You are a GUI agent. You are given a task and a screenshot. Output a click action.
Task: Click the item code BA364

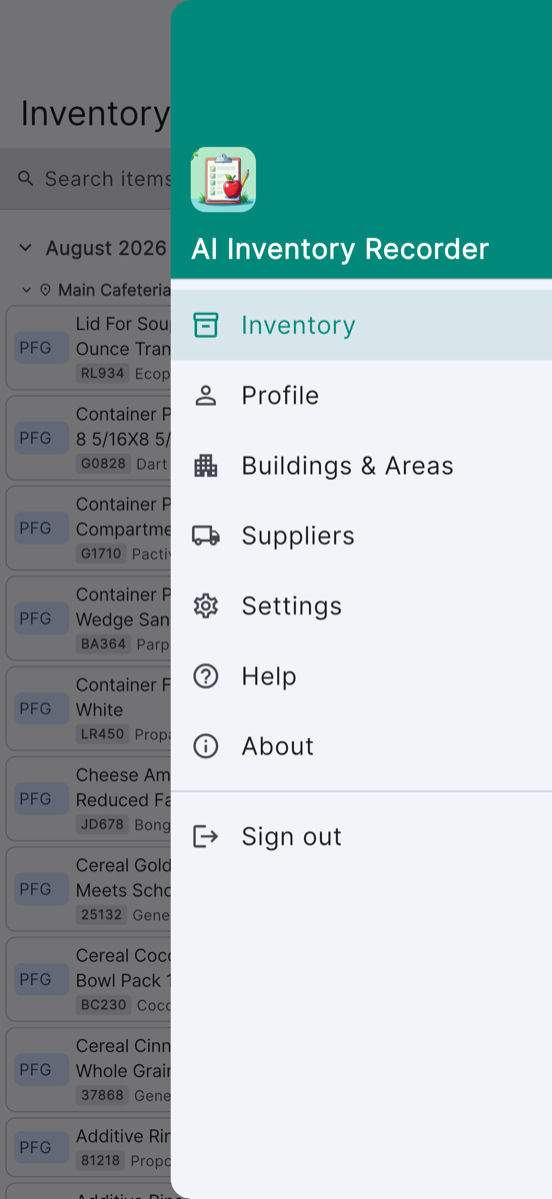103,644
